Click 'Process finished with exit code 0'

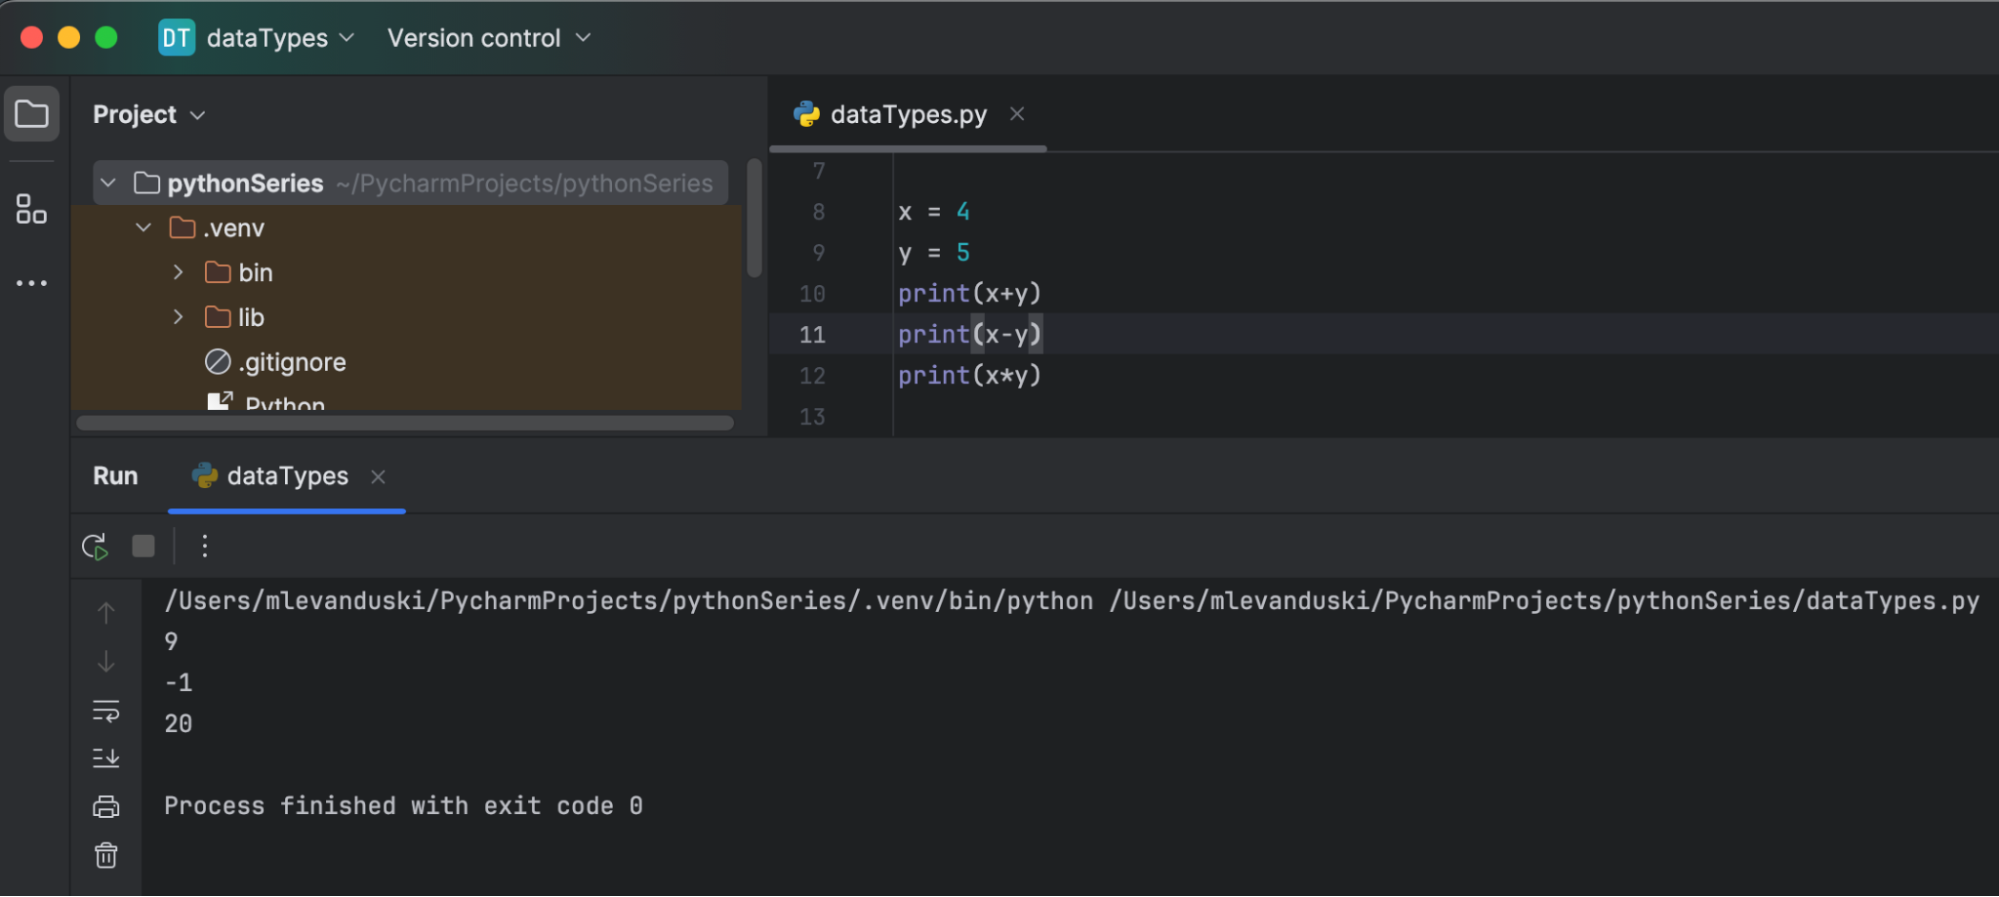(403, 805)
